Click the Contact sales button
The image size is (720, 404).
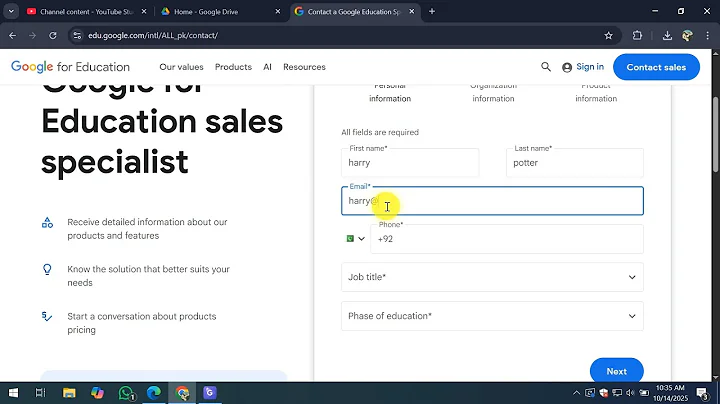pyautogui.click(x=656, y=67)
